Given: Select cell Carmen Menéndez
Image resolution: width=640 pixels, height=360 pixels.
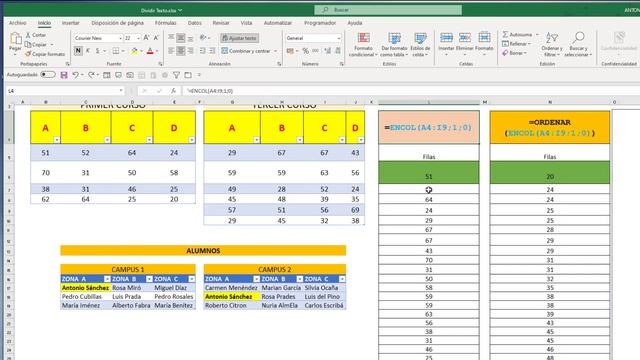Looking at the screenshot, I should click(x=232, y=288).
